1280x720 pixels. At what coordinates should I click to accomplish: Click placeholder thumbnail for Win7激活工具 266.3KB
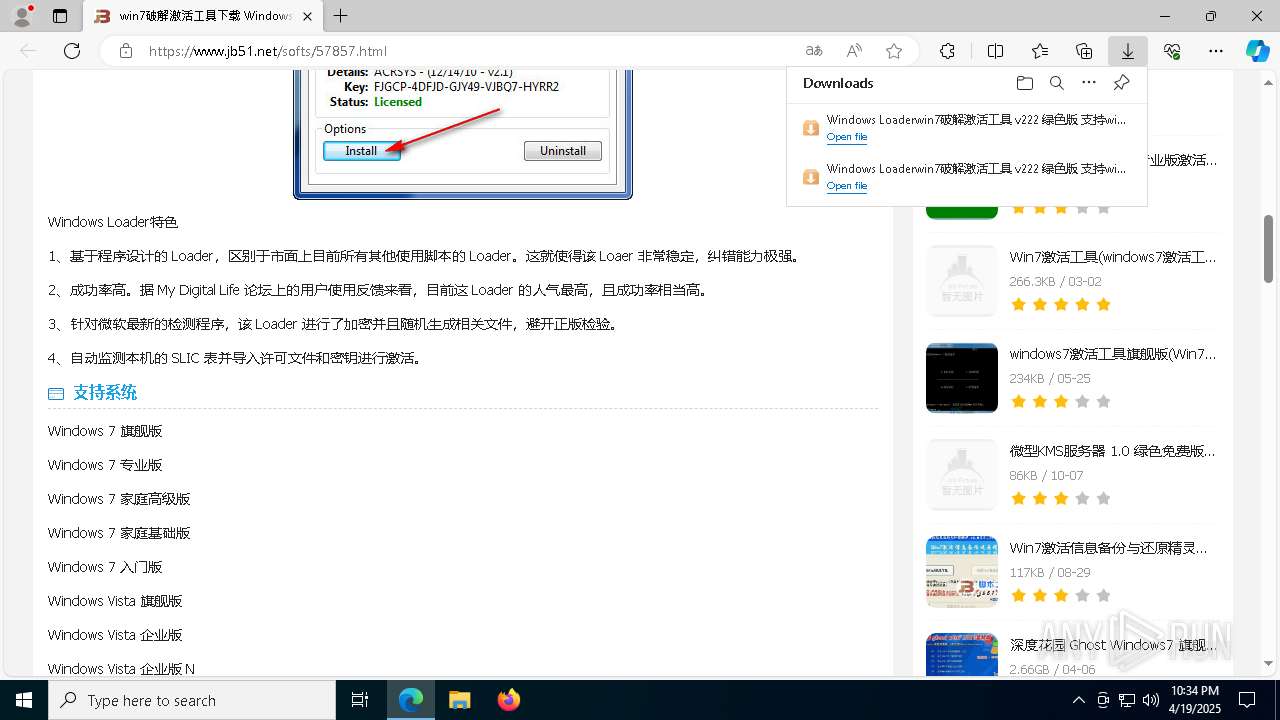click(962, 280)
